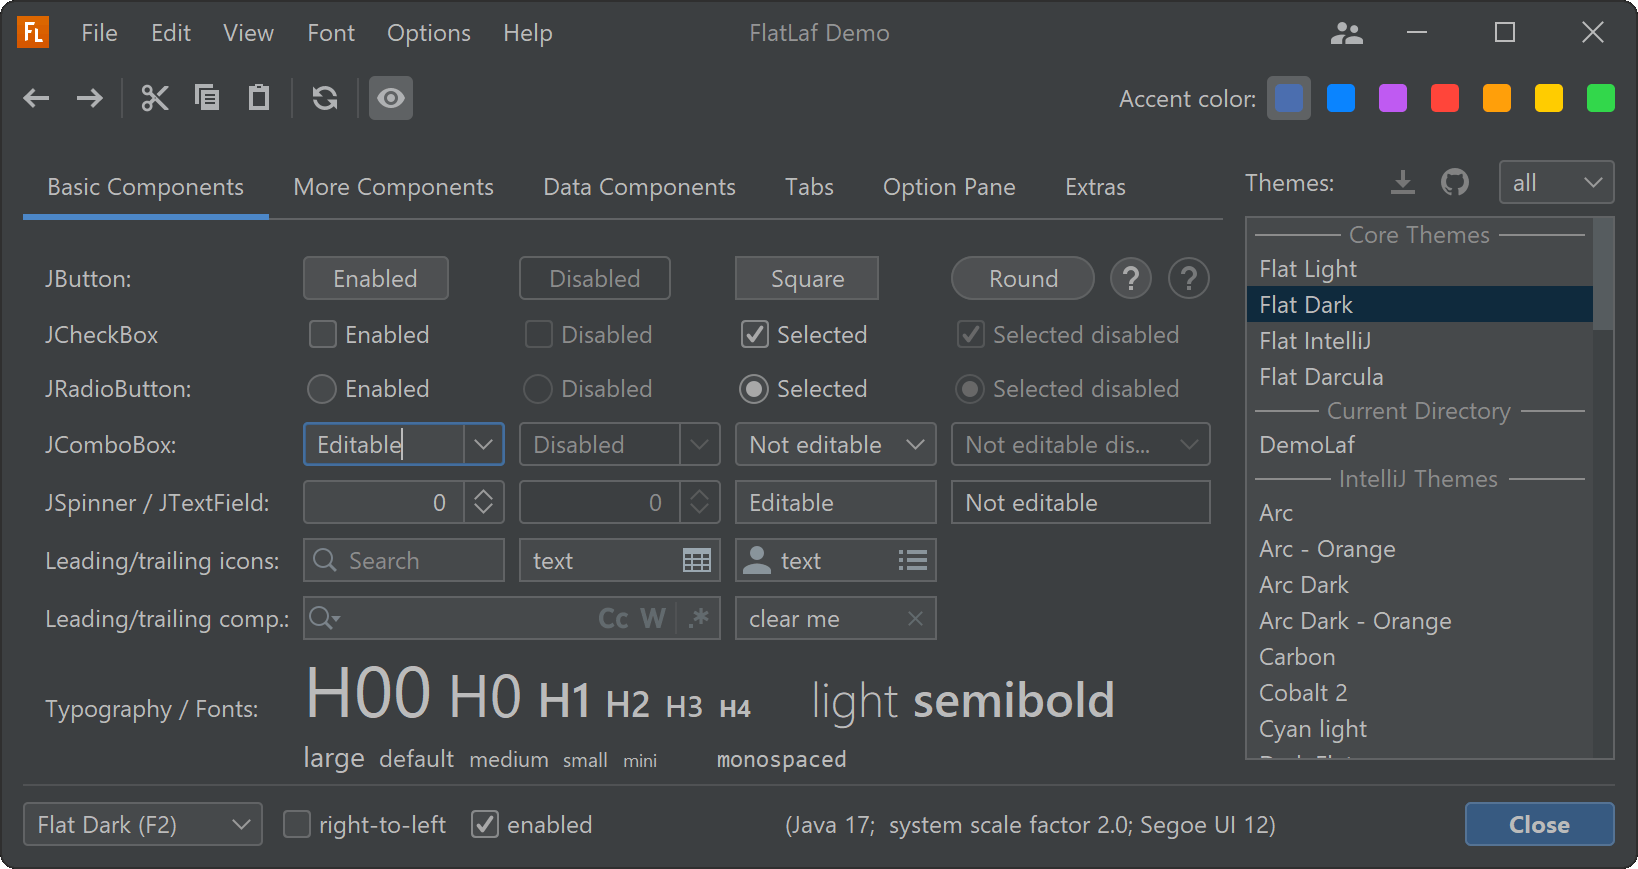Screen dimensions: 1638x869
Task: Click the Paste clipboard toolbar icon
Action: click(x=259, y=98)
